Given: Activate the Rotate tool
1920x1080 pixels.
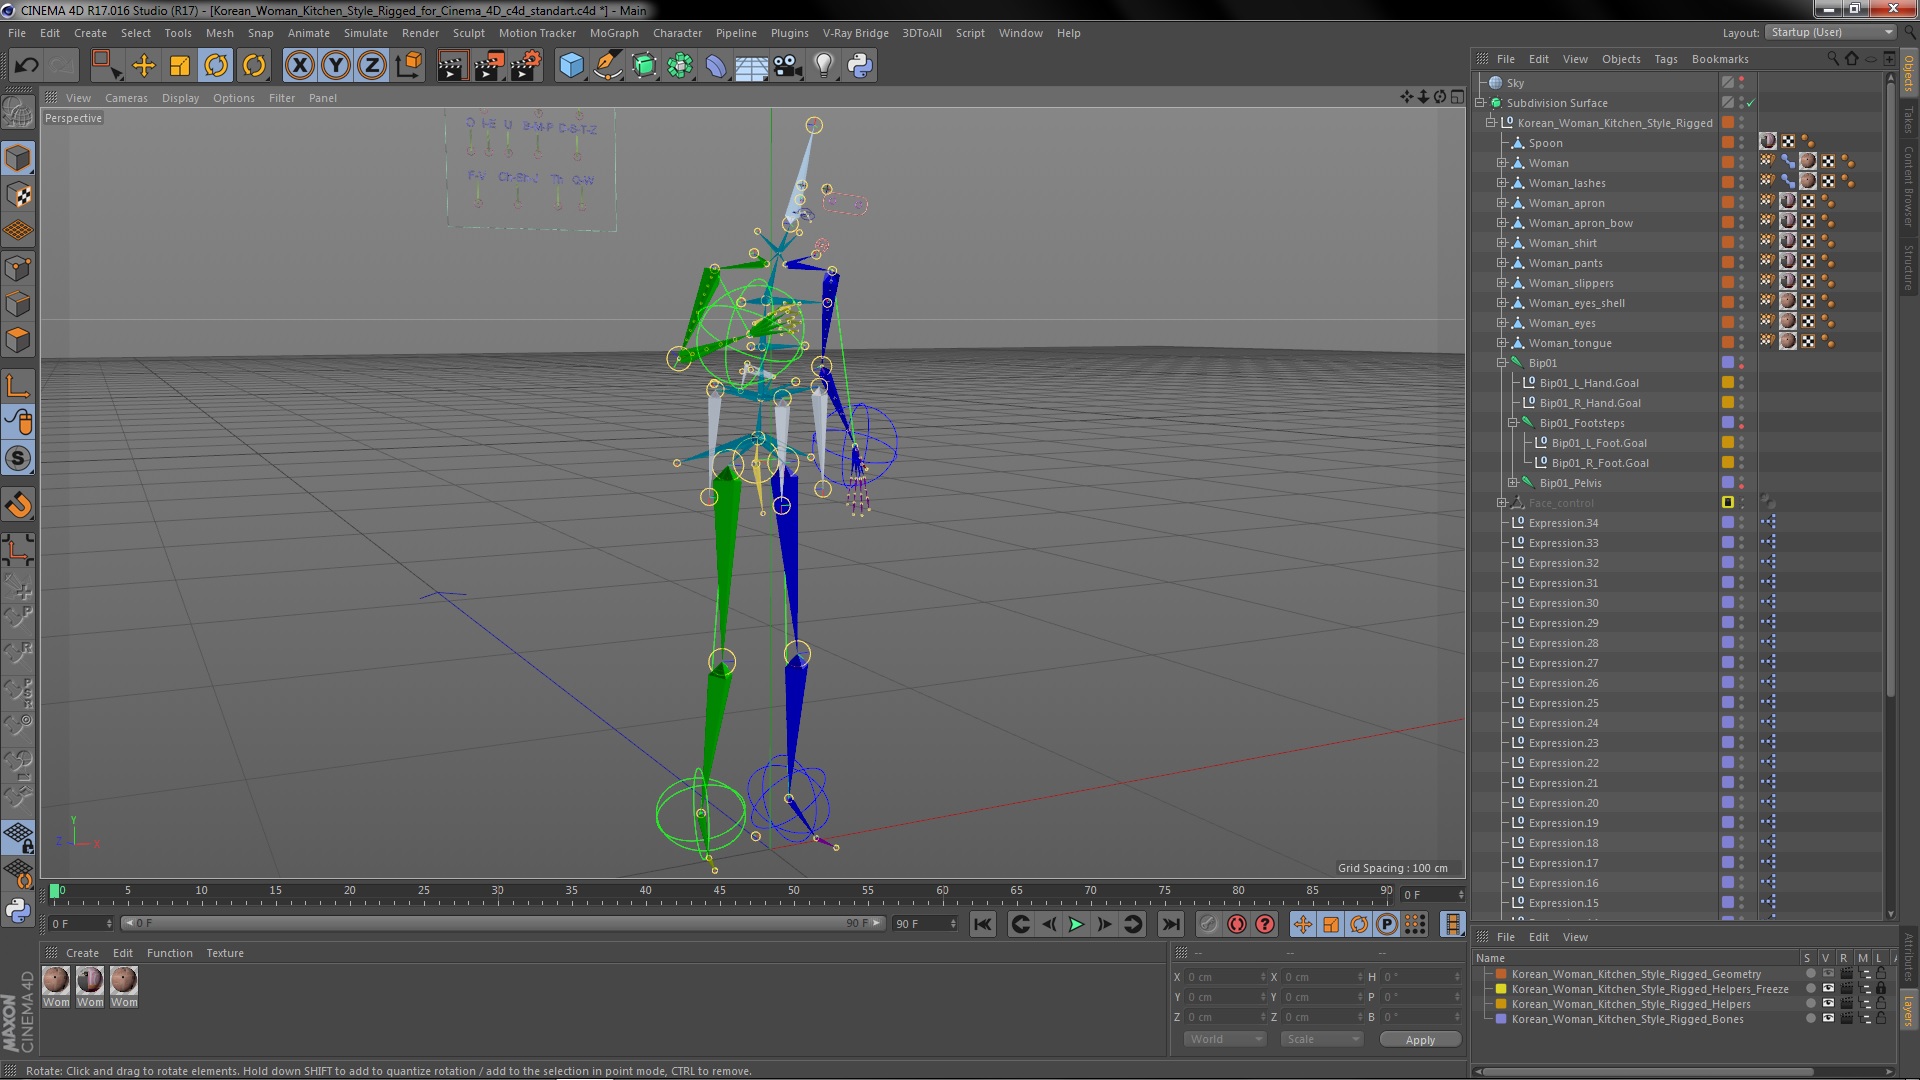Looking at the screenshot, I should pyautogui.click(x=216, y=66).
